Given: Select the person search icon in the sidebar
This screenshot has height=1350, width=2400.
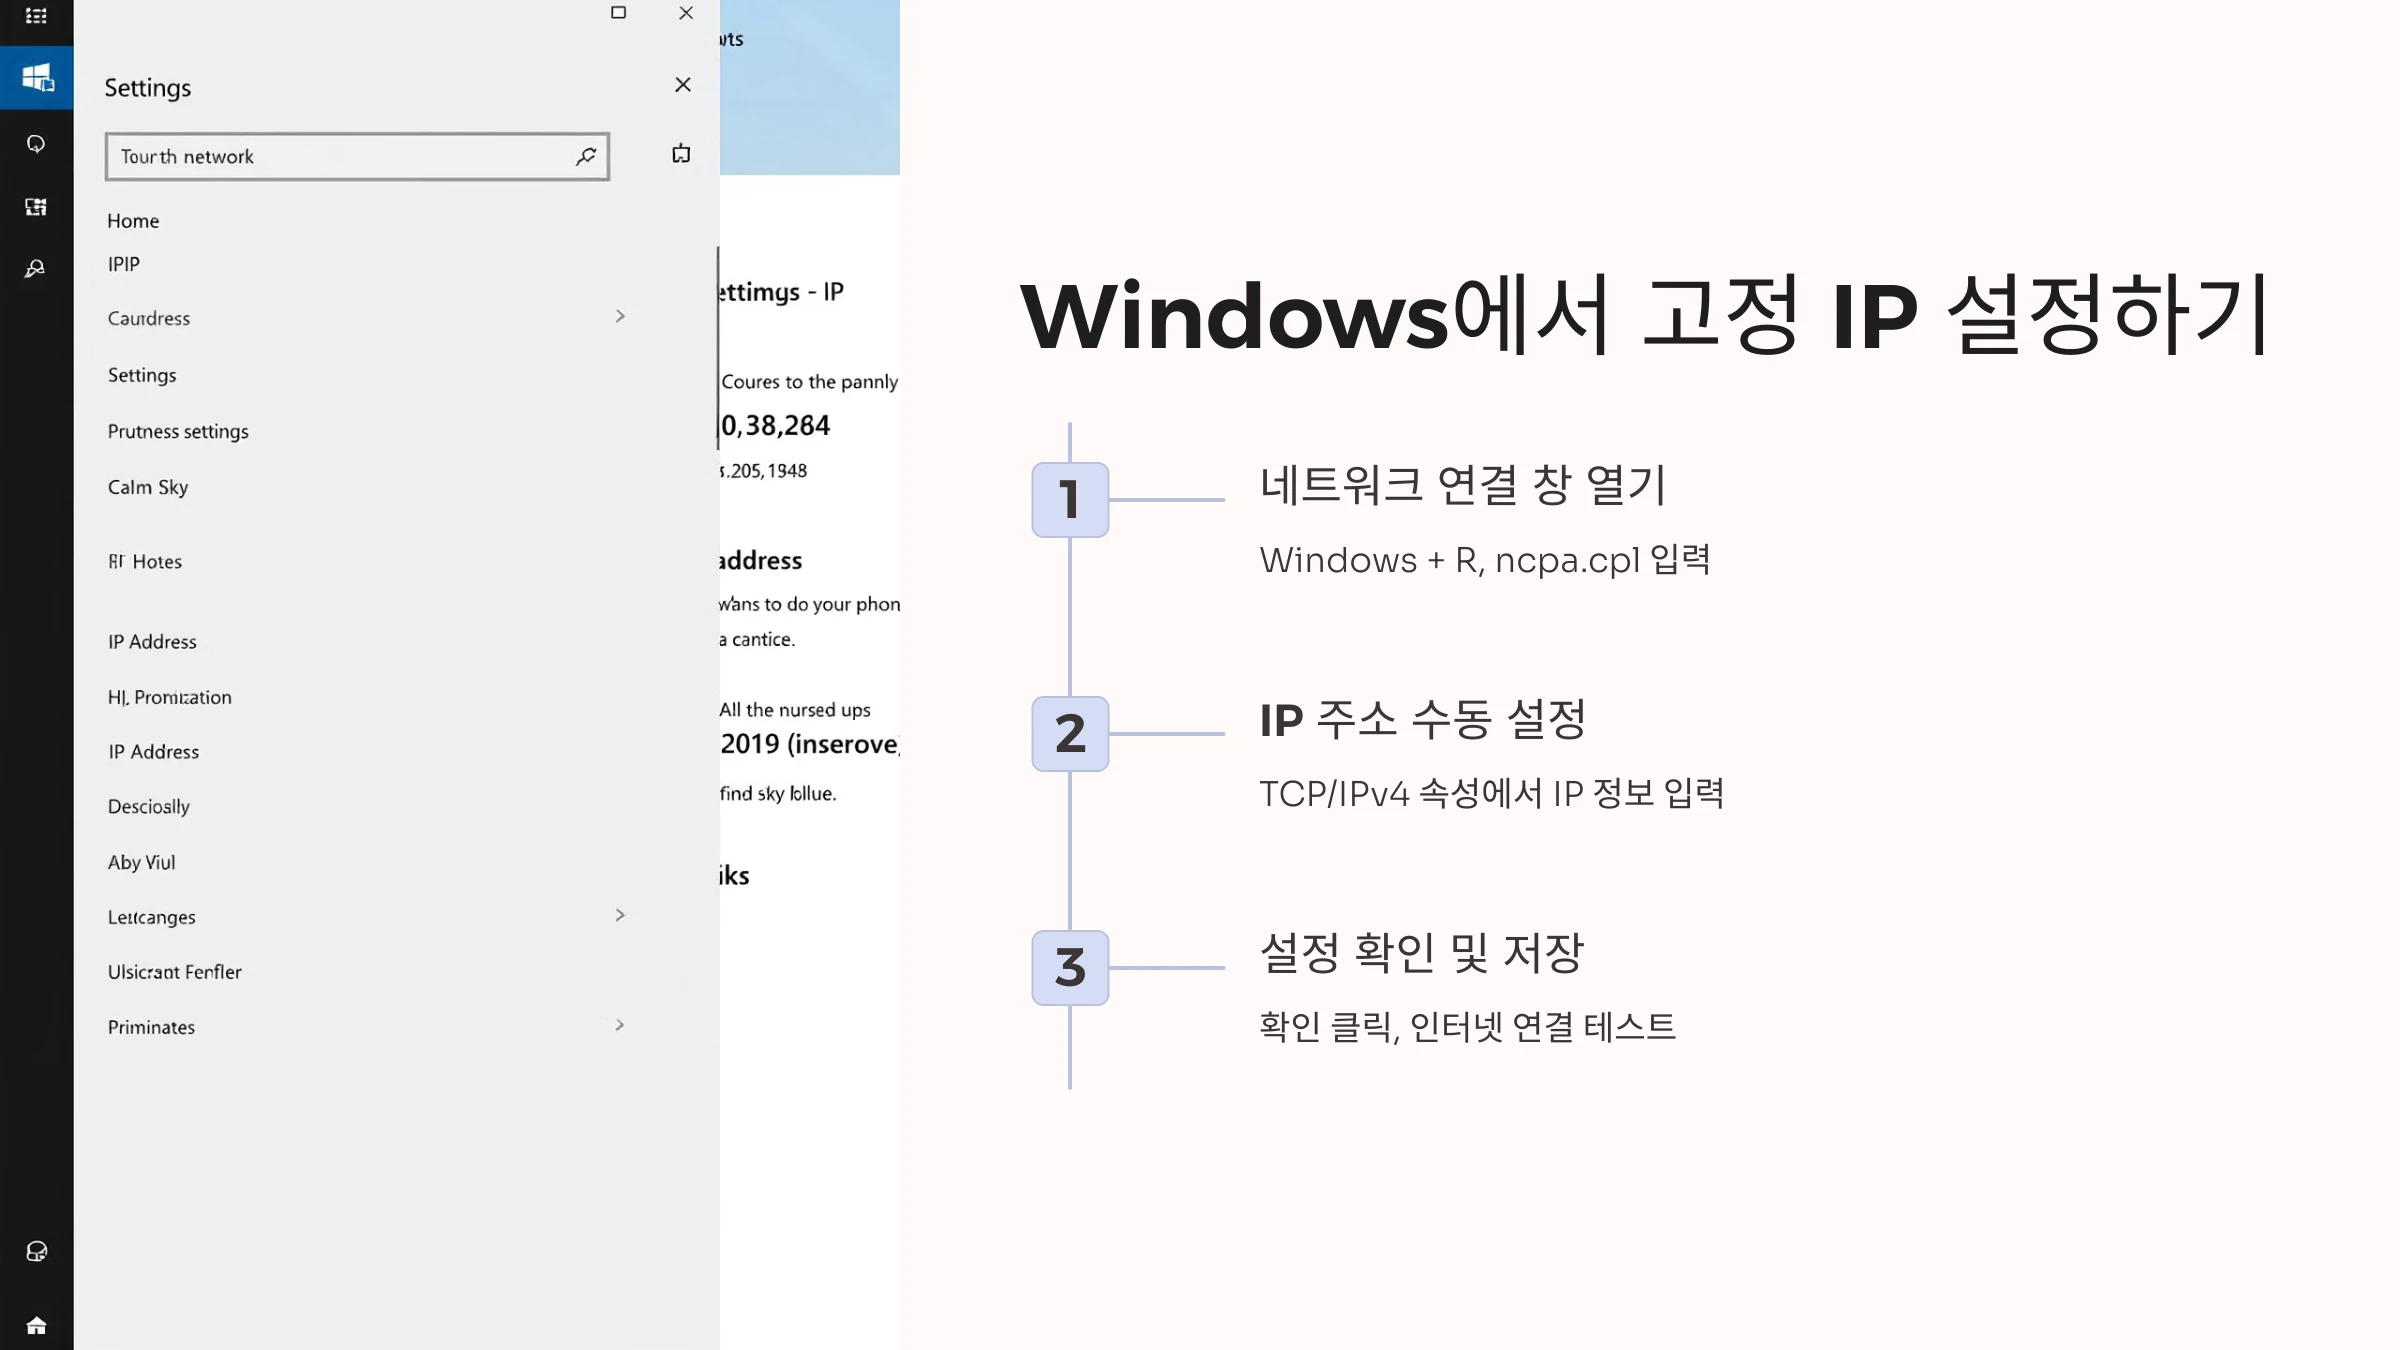Looking at the screenshot, I should (x=37, y=268).
